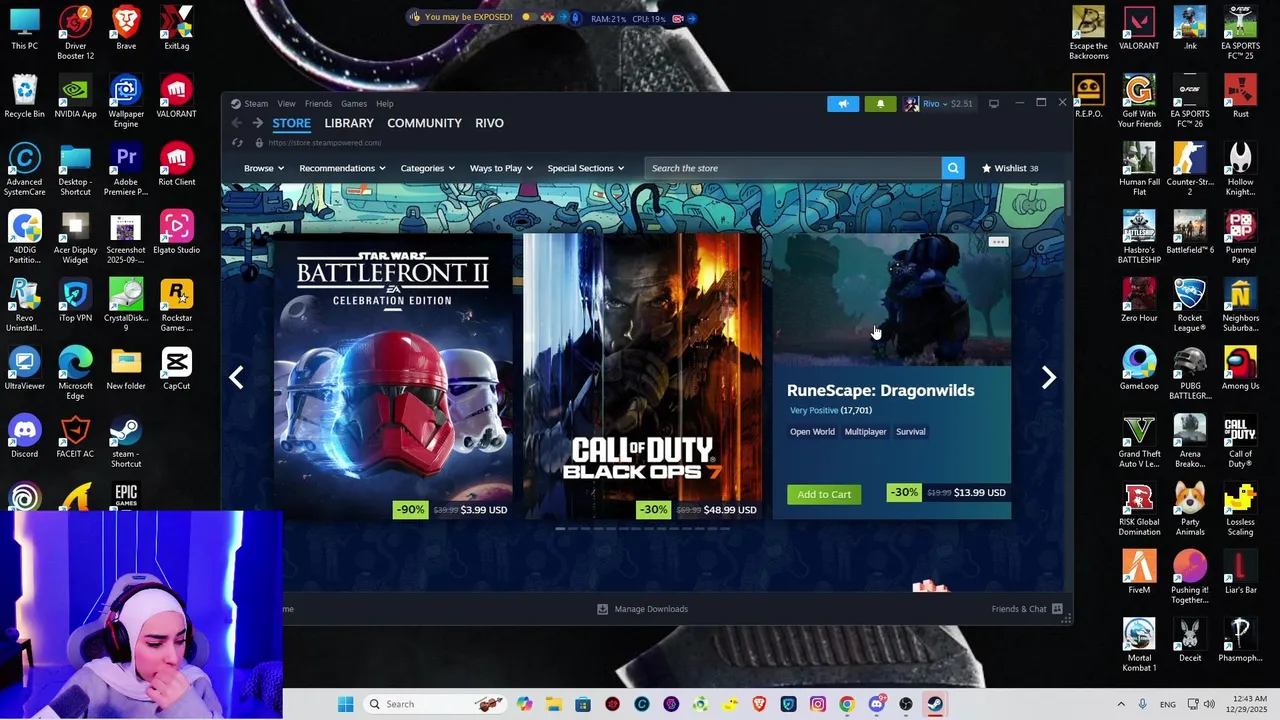Enter Steam Big Picture mode icon
The height and width of the screenshot is (720, 1280).
click(993, 104)
